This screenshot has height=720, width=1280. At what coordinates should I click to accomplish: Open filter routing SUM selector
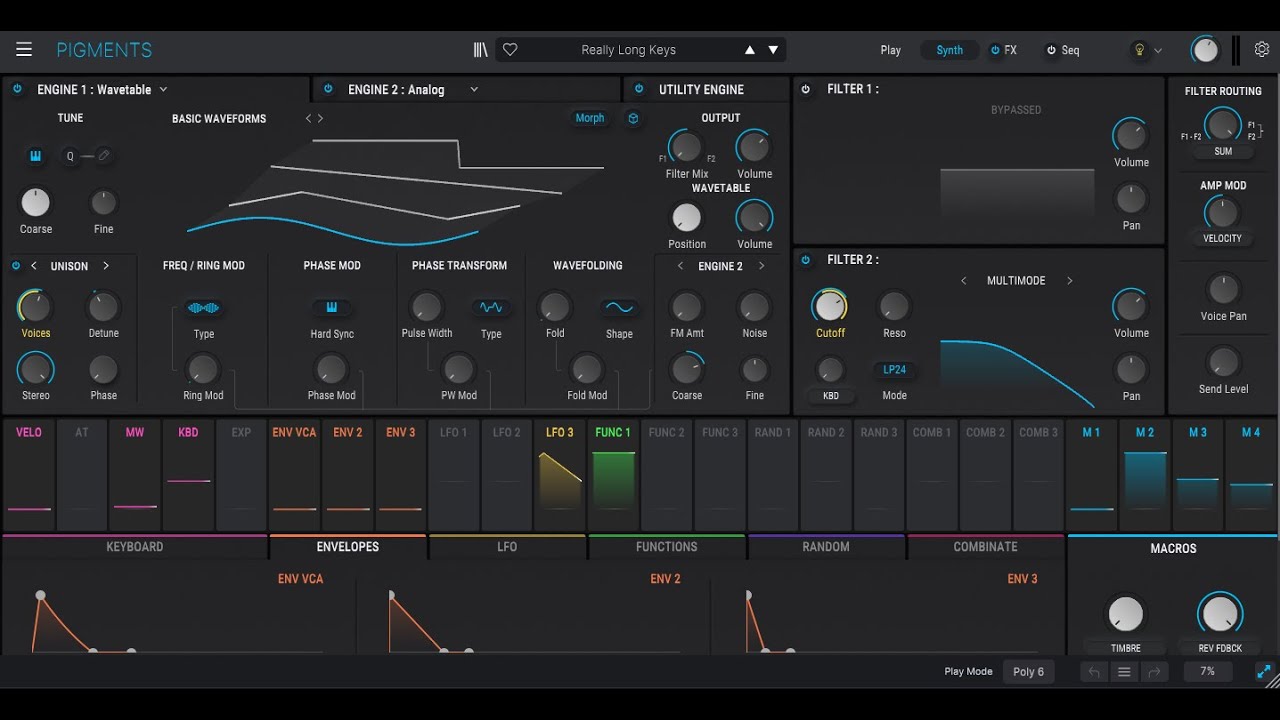(x=1223, y=151)
